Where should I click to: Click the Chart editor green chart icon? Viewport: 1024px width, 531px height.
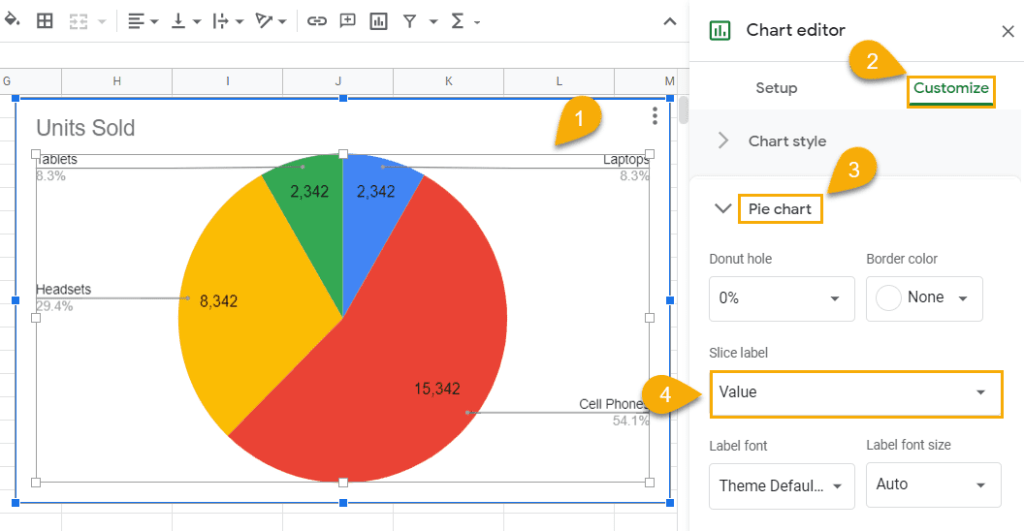pyautogui.click(x=720, y=30)
